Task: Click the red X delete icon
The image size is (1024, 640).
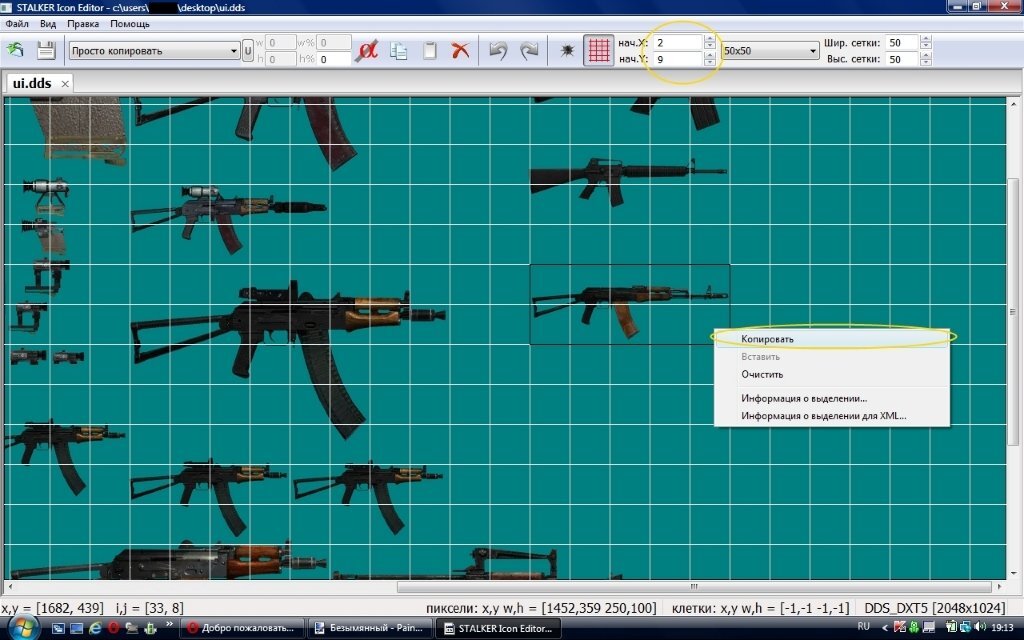Action: coord(460,51)
